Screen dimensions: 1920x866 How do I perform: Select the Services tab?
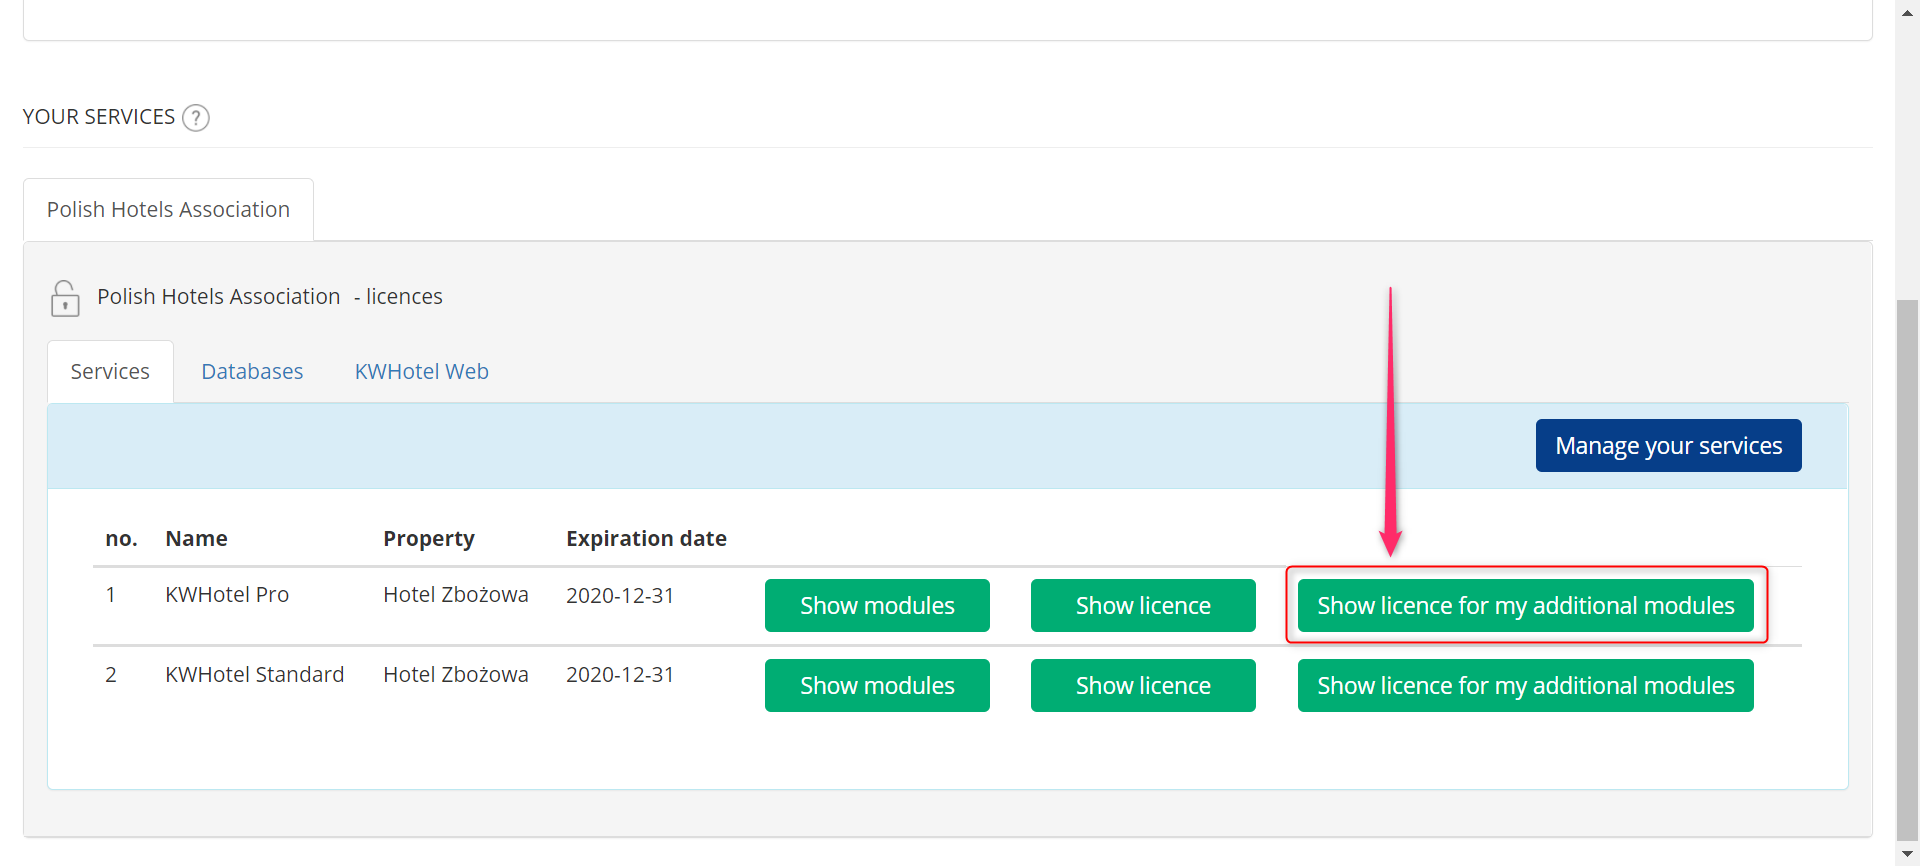pyautogui.click(x=110, y=372)
